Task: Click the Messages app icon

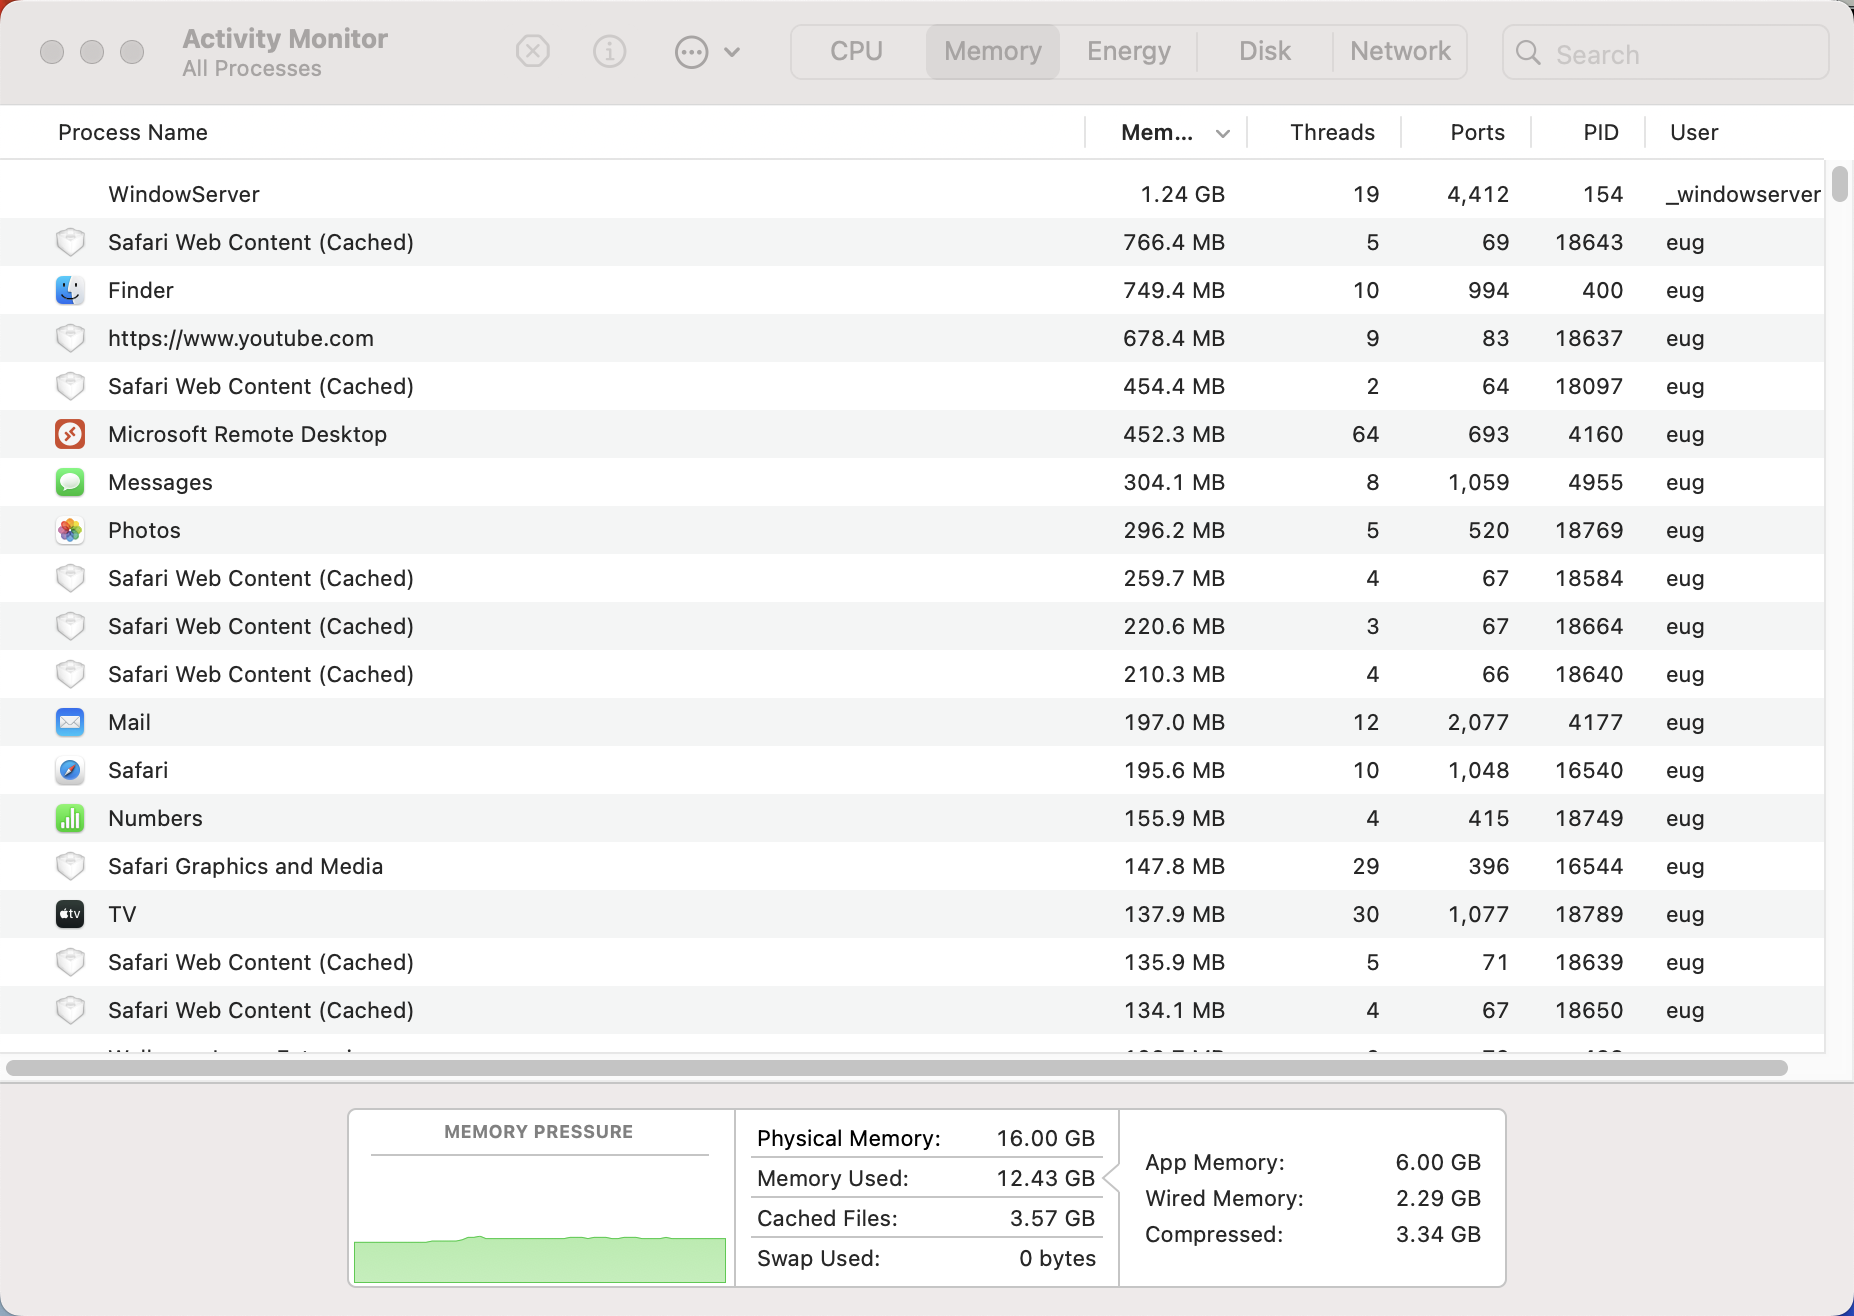Action: pyautogui.click(x=70, y=482)
